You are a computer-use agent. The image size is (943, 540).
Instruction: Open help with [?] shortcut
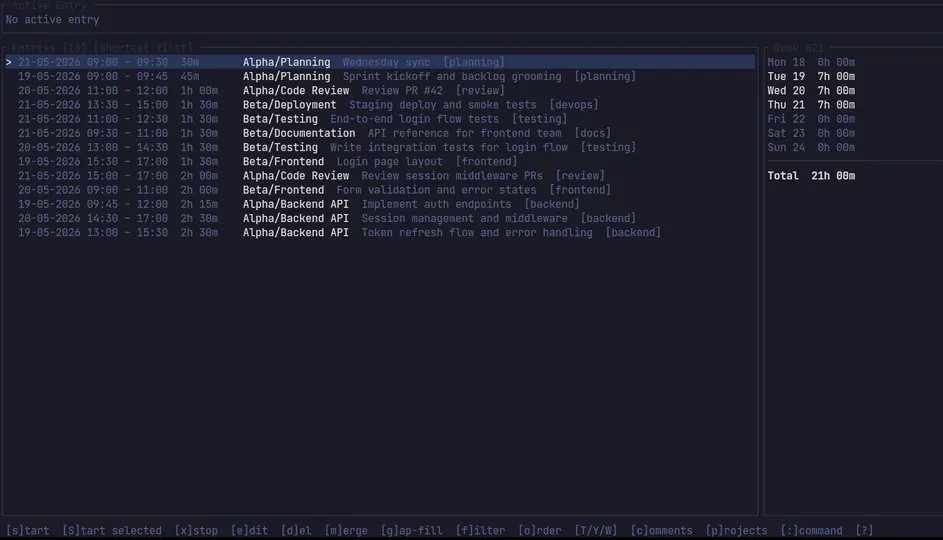click(864, 530)
